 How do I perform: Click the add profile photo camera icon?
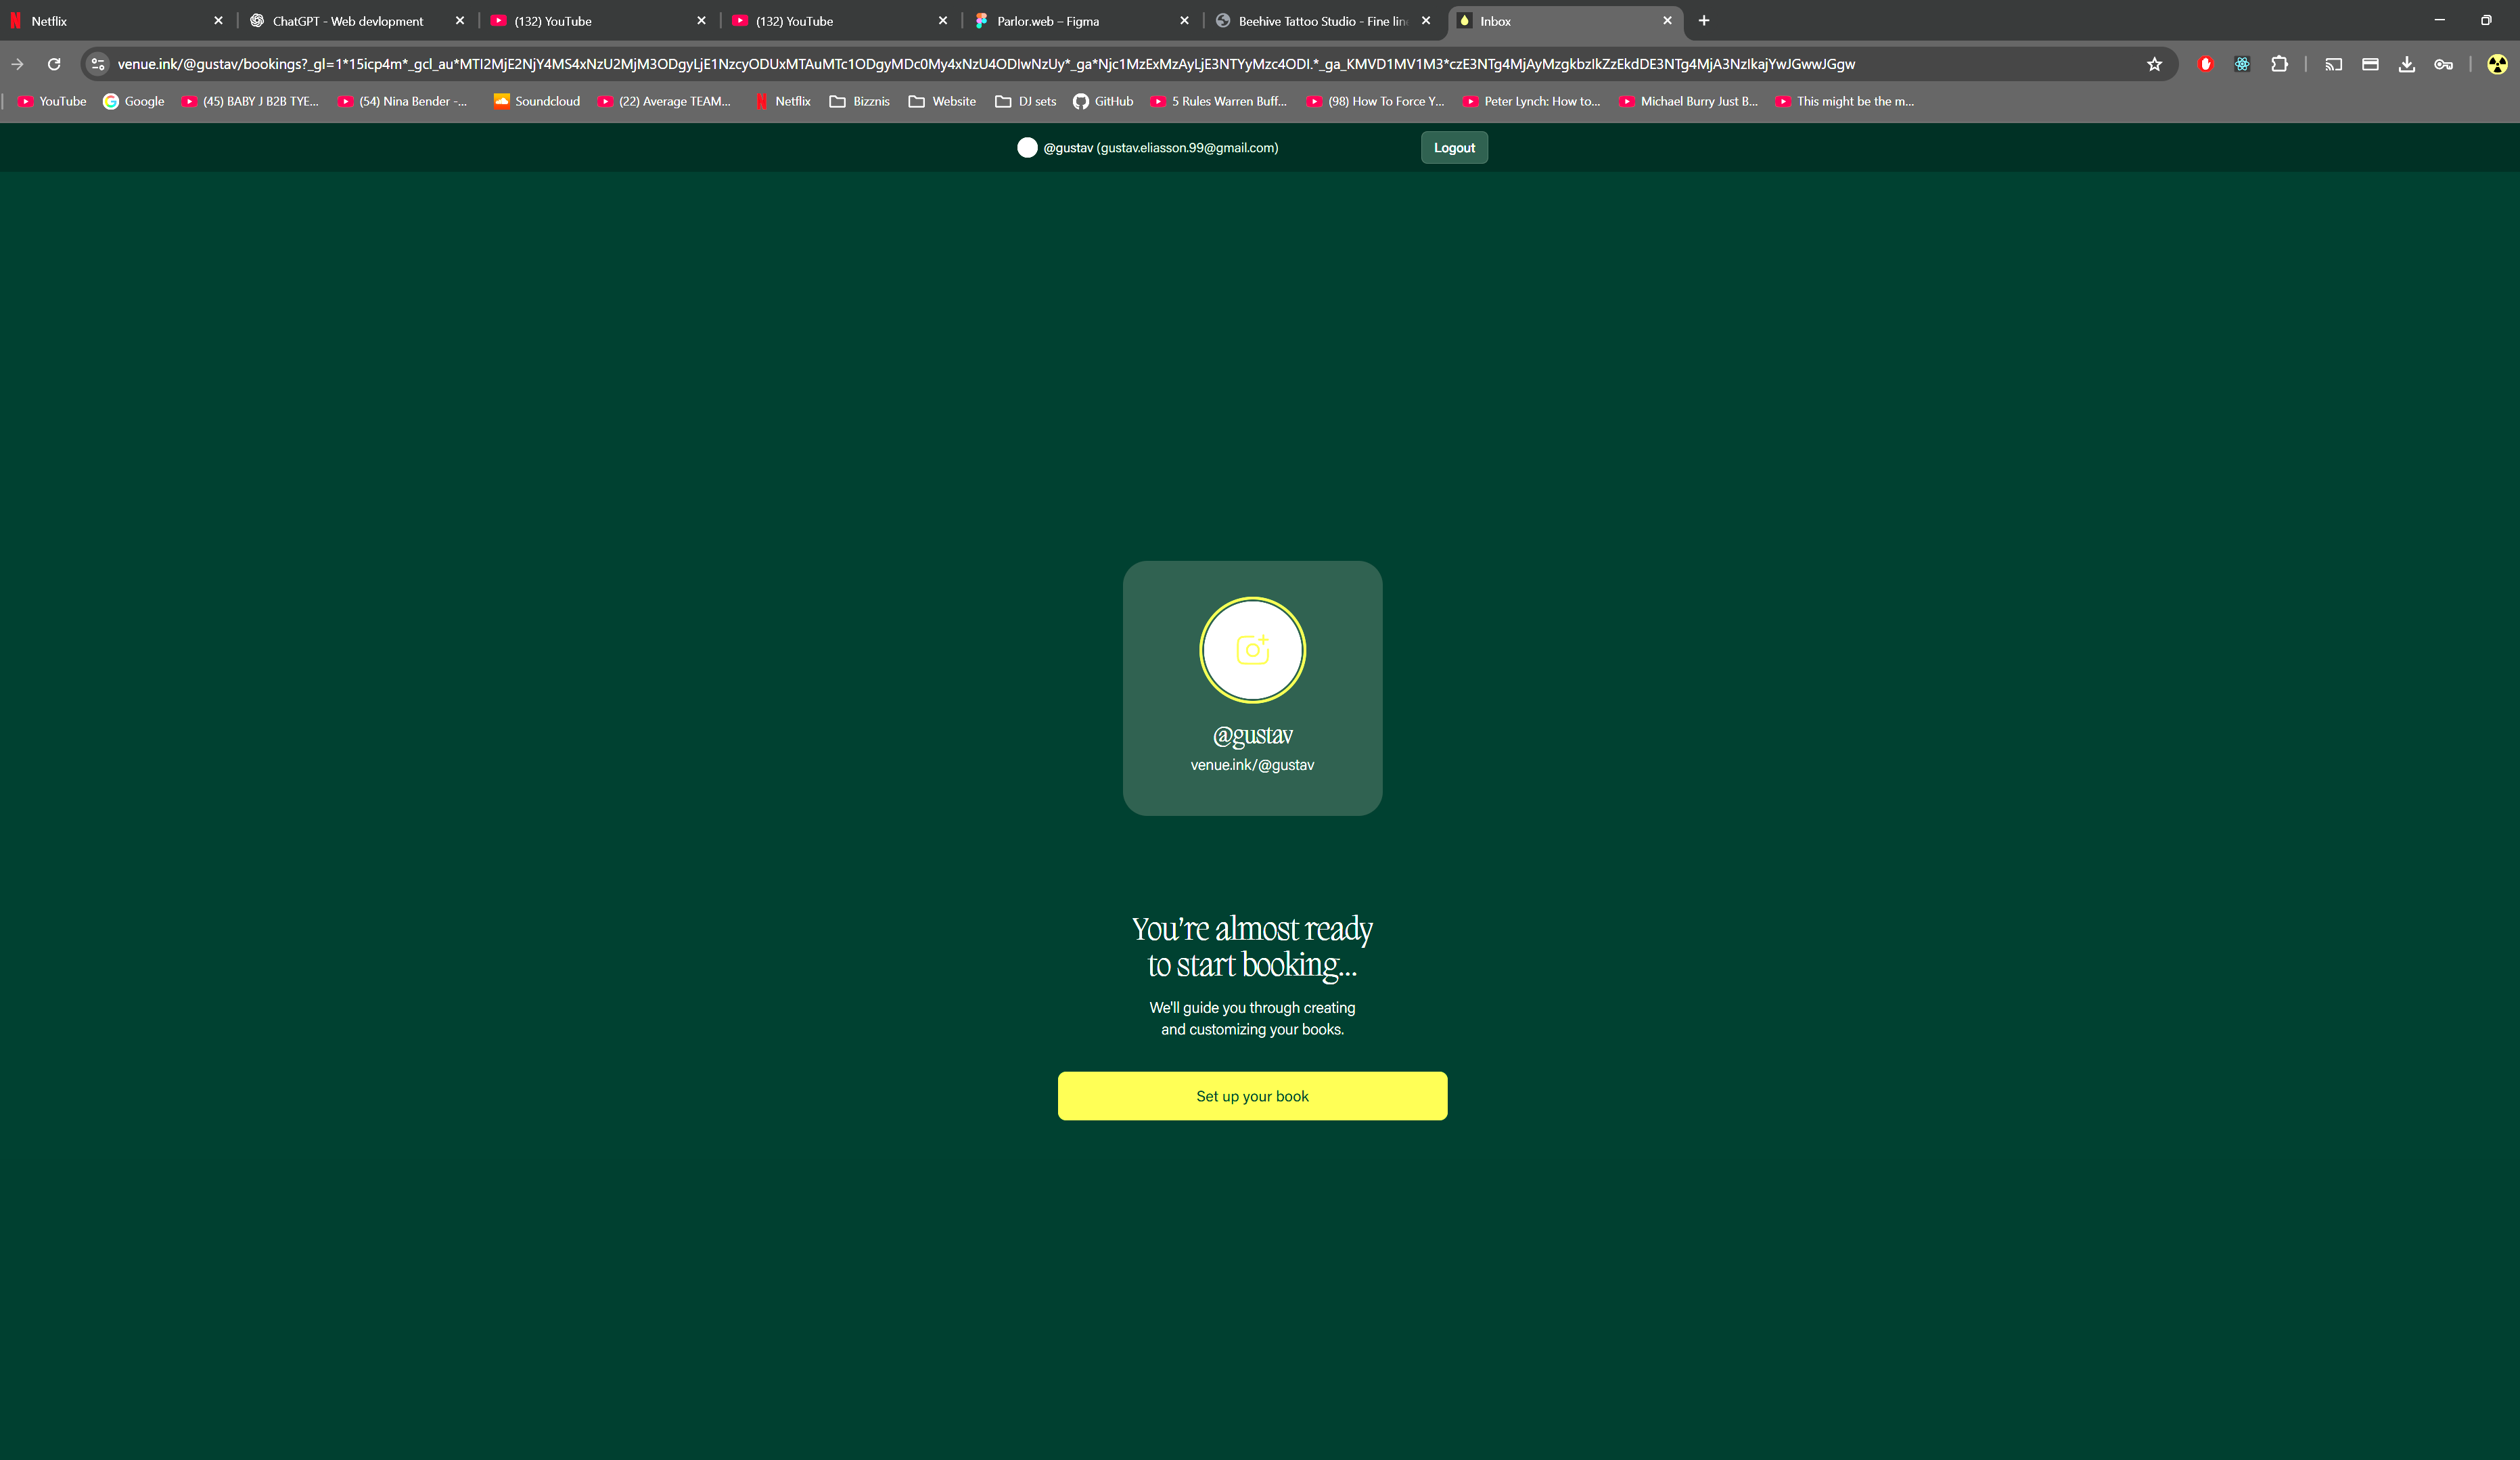tap(1252, 650)
